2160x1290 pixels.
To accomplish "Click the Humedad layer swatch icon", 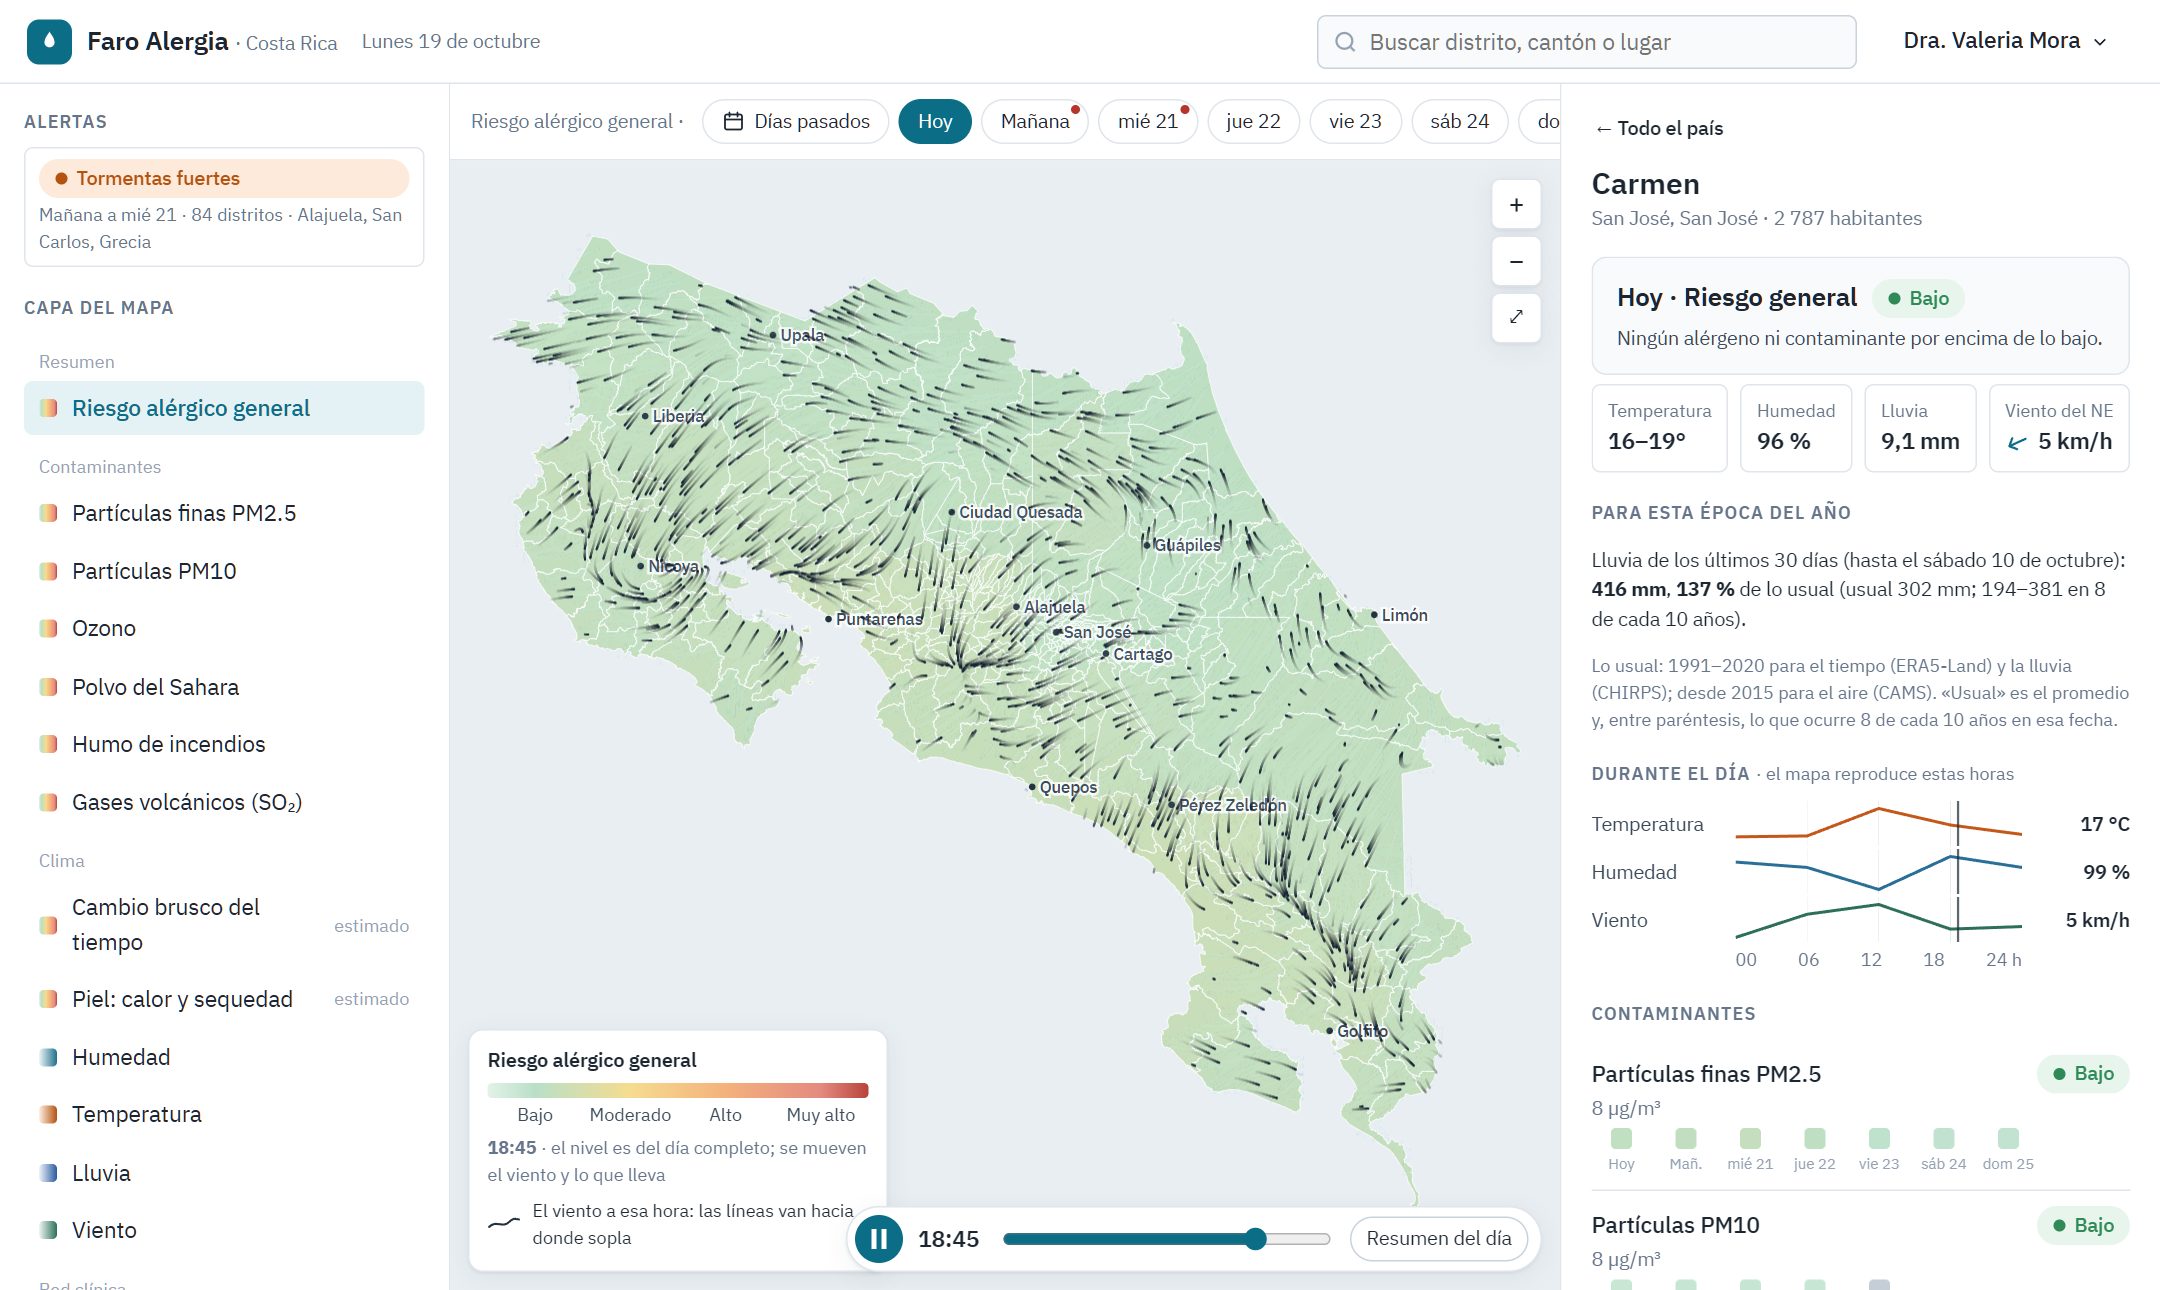I will tap(48, 1057).
